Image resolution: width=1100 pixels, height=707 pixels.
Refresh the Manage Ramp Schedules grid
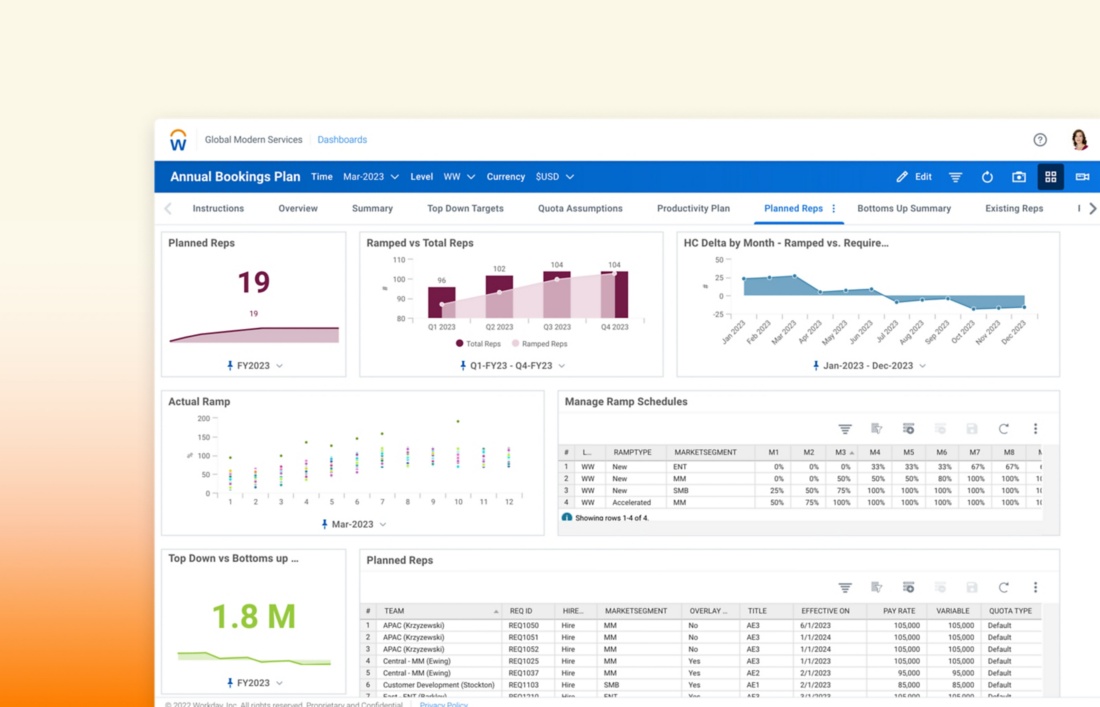[x=1003, y=429]
